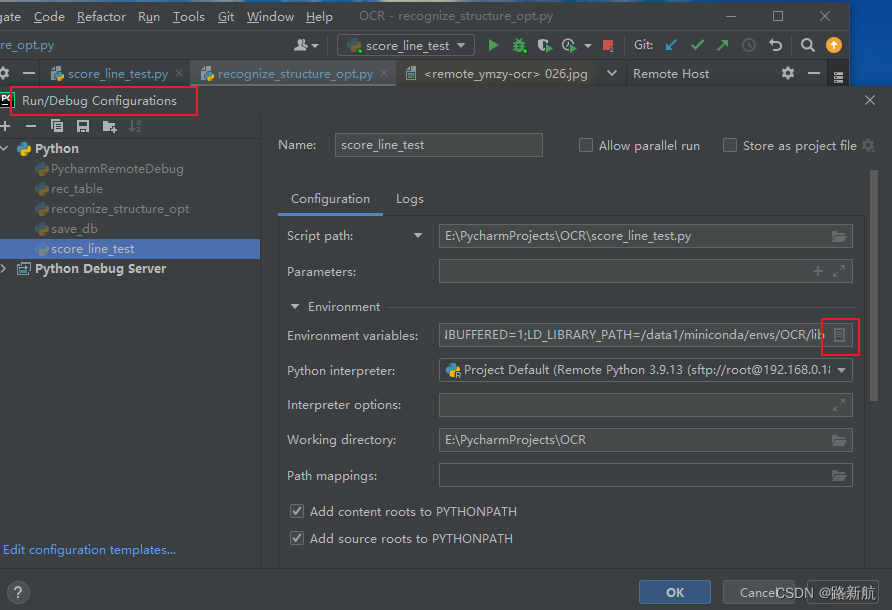Screen dimensions: 892x610
Task: Switch to score_line_test.py editor tab
Action: point(117,73)
